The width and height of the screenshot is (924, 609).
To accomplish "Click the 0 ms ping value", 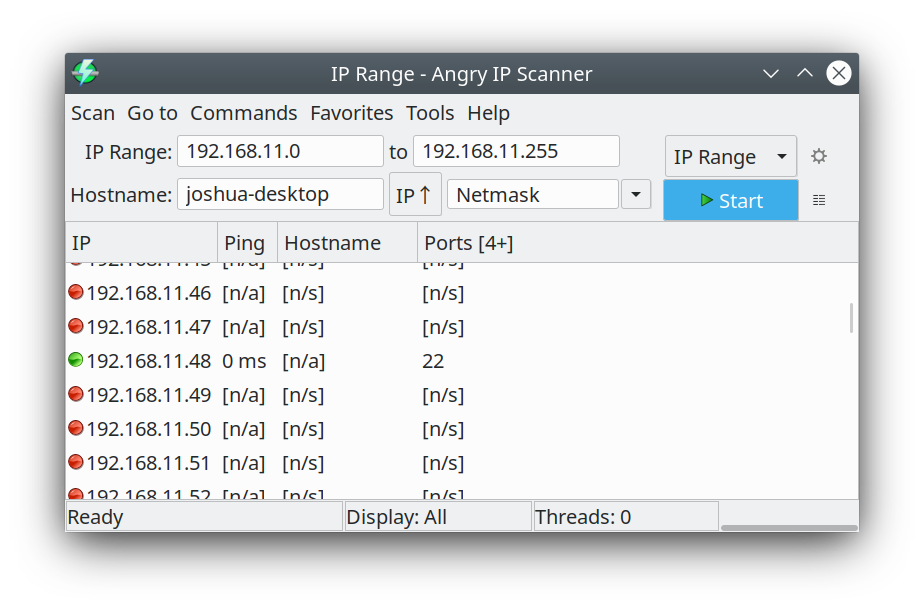I will (x=244, y=361).
